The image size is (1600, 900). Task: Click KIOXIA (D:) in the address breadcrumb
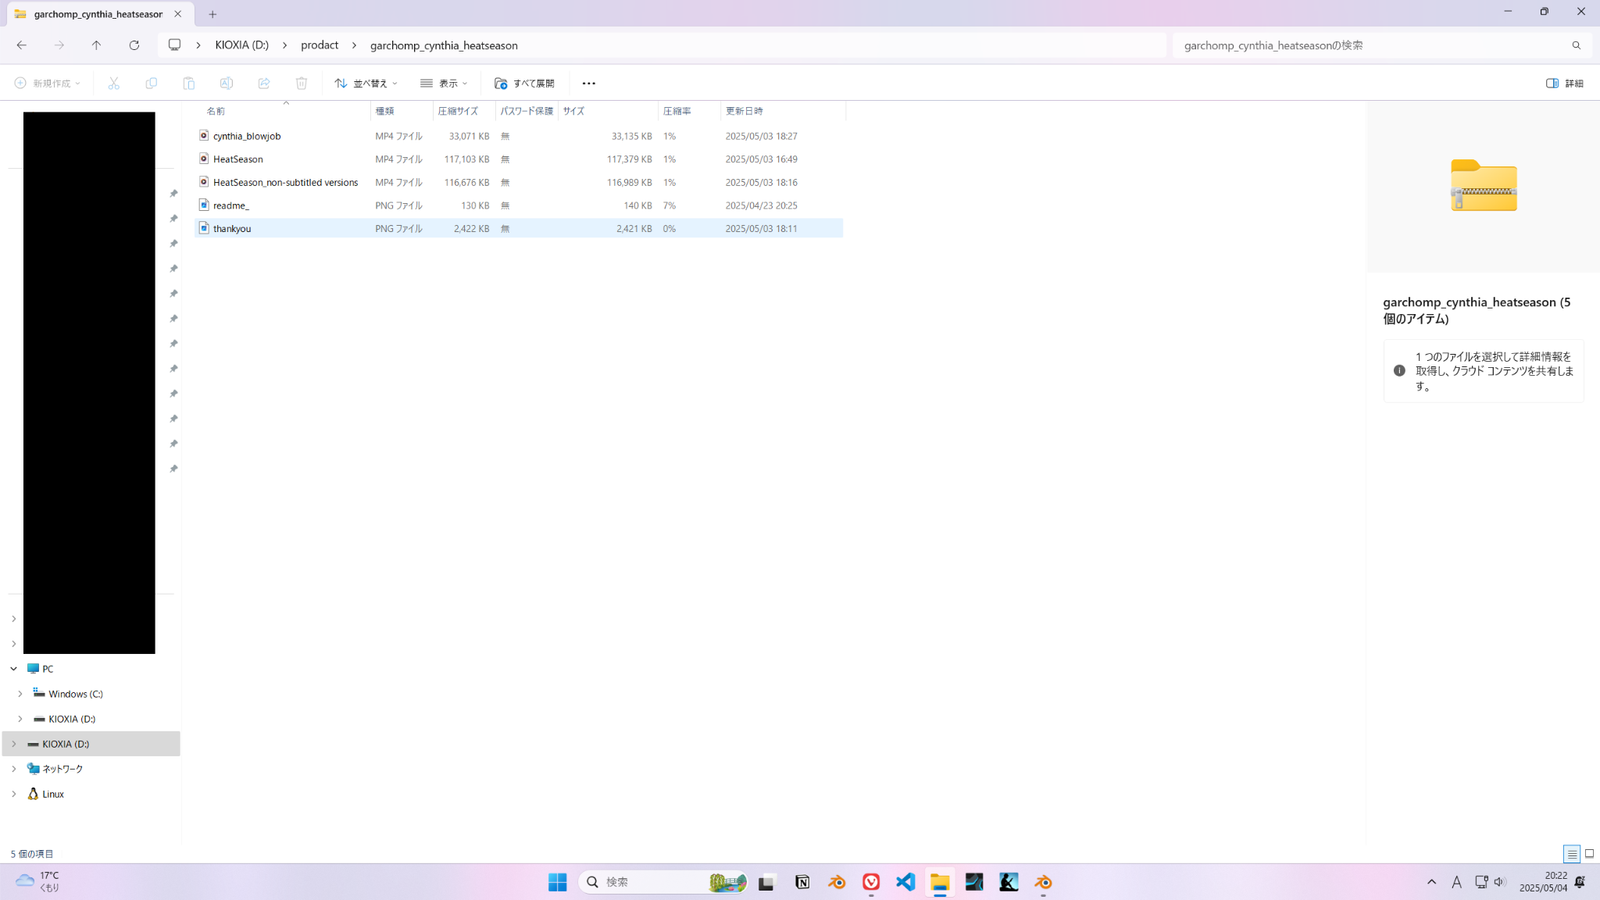242,45
